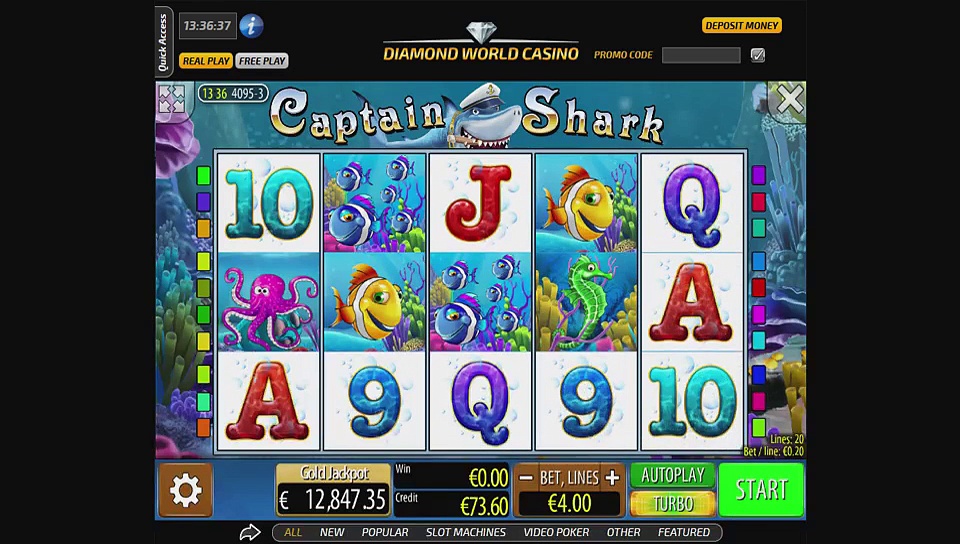
Task: Click the Deposit Money button
Action: [x=741, y=26]
